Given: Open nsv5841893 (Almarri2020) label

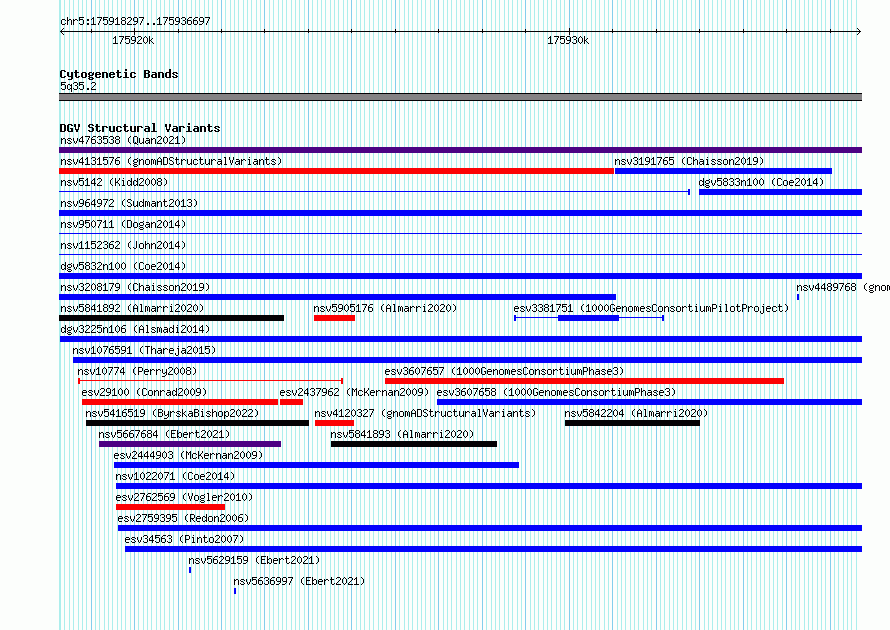Looking at the screenshot, I should pyautogui.click(x=402, y=434).
